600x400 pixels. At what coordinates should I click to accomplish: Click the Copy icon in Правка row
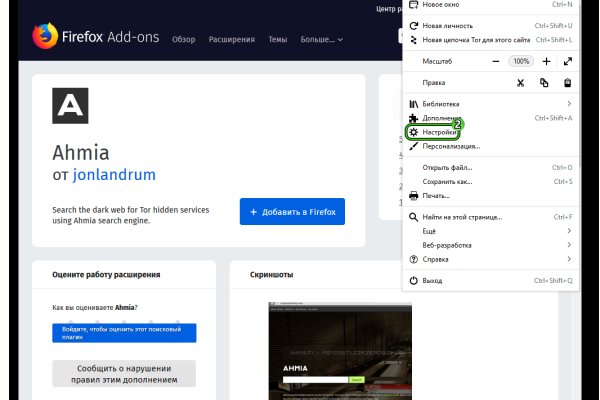tap(544, 82)
